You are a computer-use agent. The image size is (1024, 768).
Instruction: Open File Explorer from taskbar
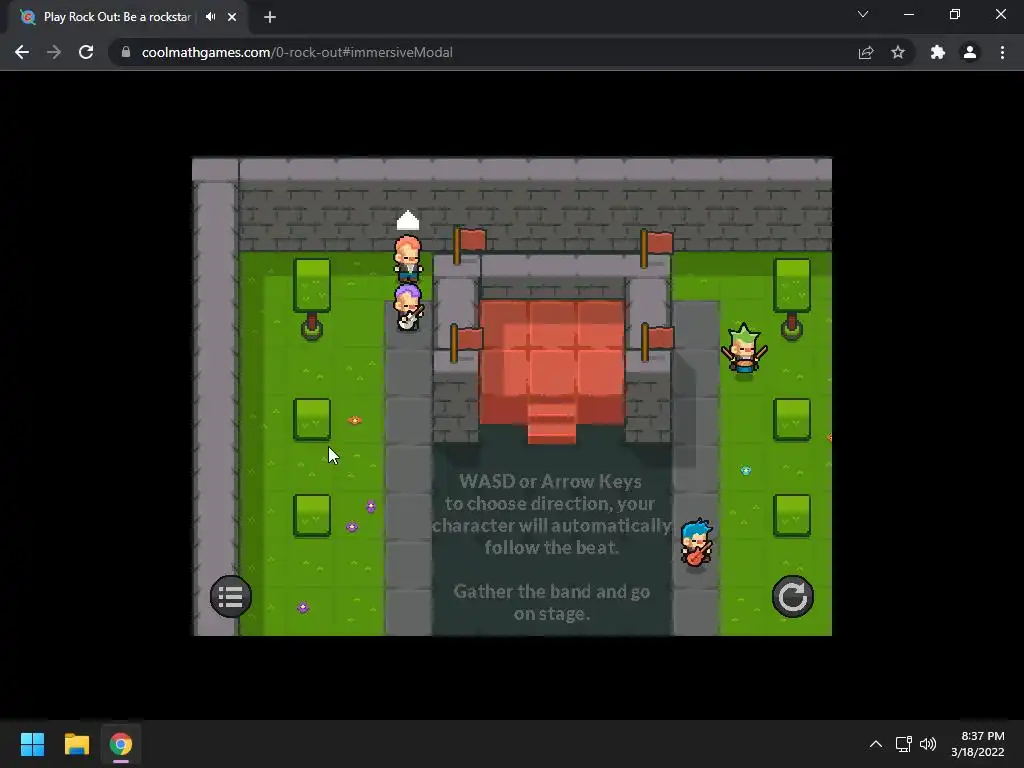point(76,744)
